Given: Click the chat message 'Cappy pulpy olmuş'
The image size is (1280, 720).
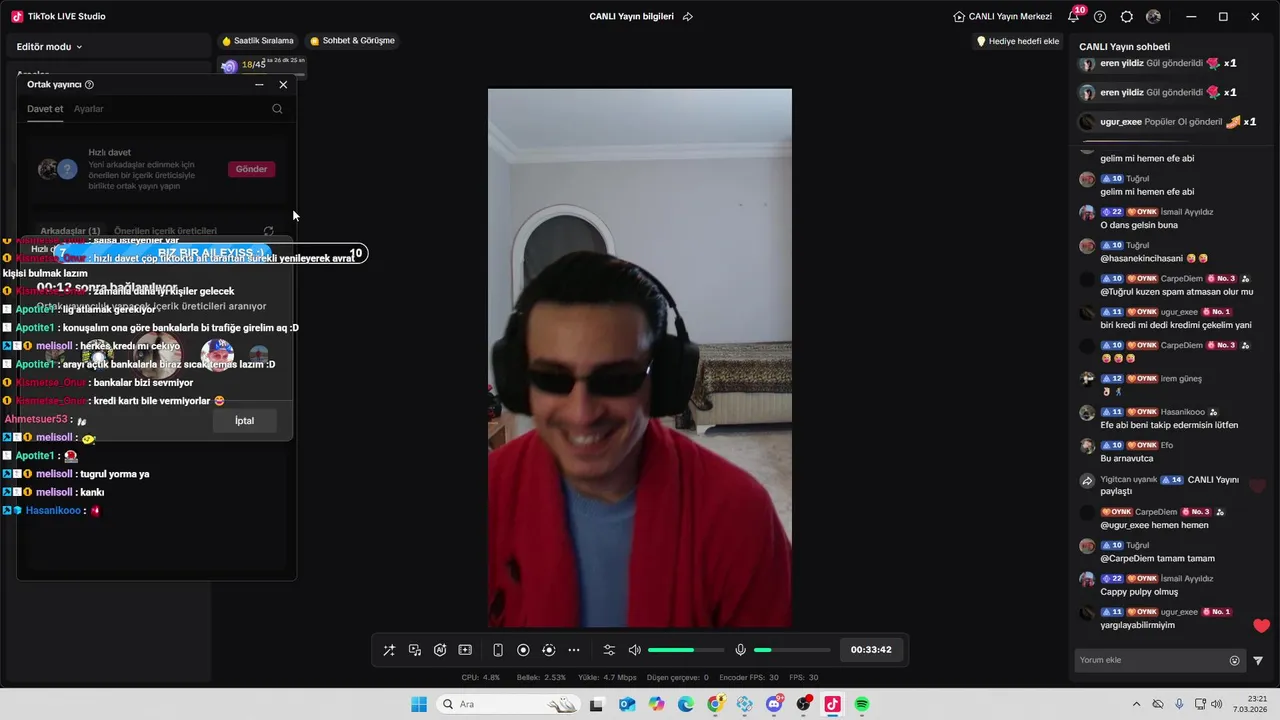Looking at the screenshot, I should 1139,592.
